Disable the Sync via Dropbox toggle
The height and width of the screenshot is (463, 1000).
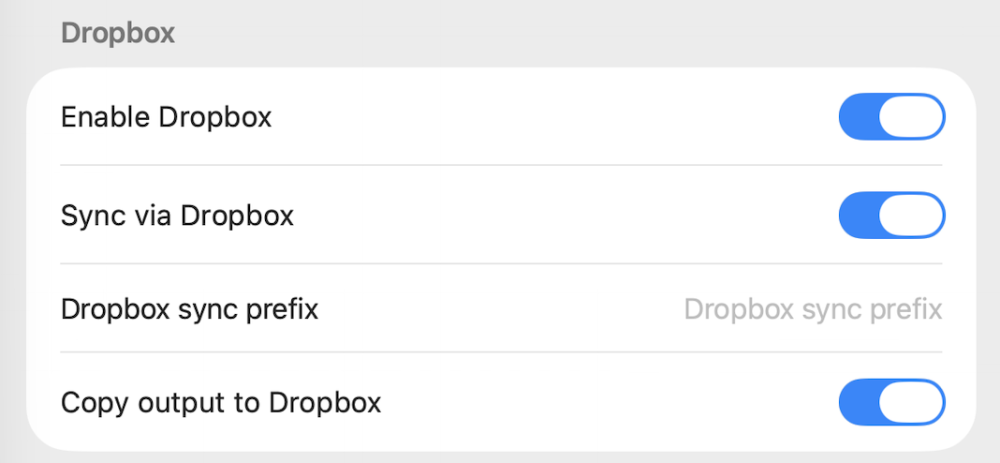tap(891, 215)
